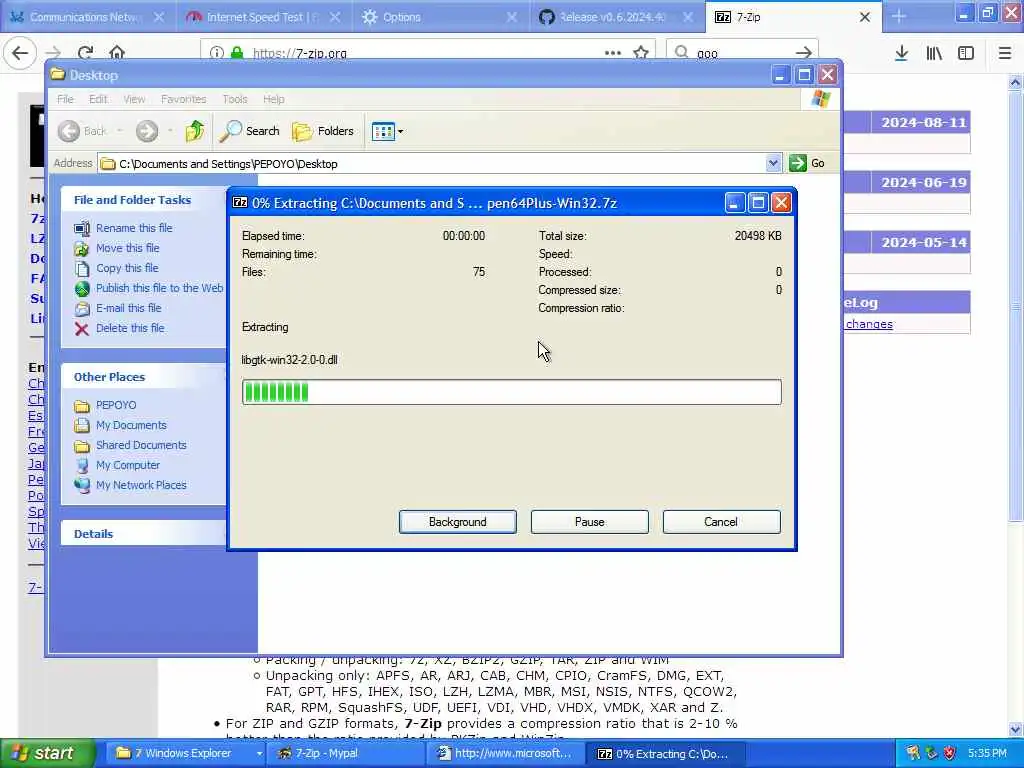The image size is (1024, 768).
Task: Click browser back arrow button
Action: pos(20,52)
